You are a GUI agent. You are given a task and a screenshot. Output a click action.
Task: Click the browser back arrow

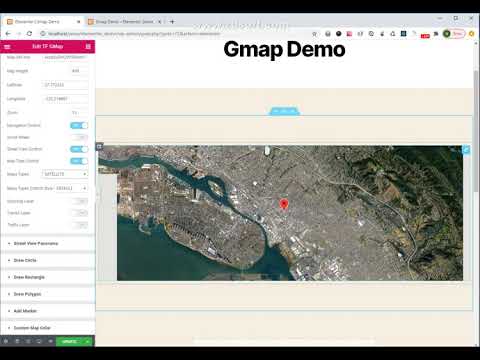tap(8, 34)
